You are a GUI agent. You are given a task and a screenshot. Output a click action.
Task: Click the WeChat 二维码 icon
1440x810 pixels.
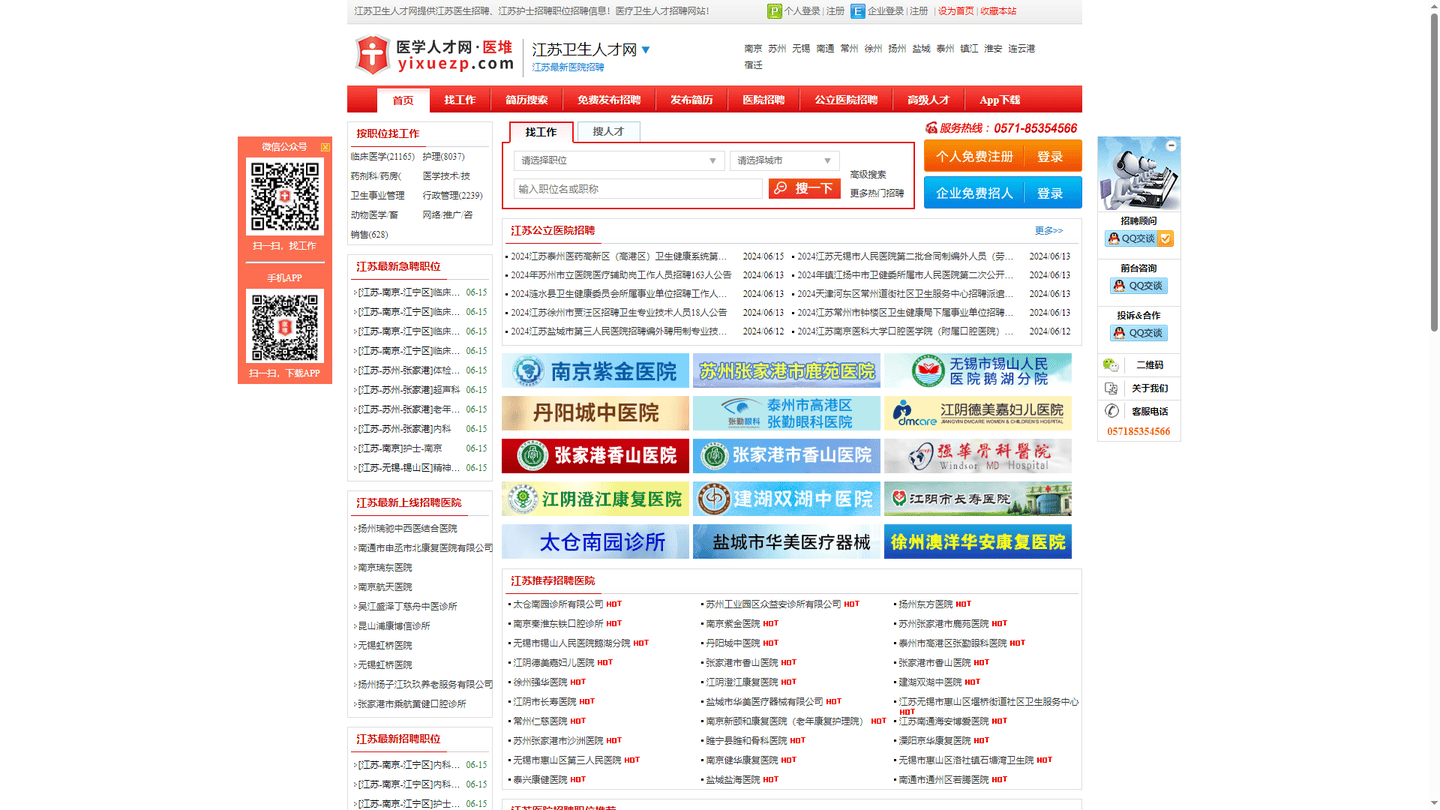(1111, 365)
